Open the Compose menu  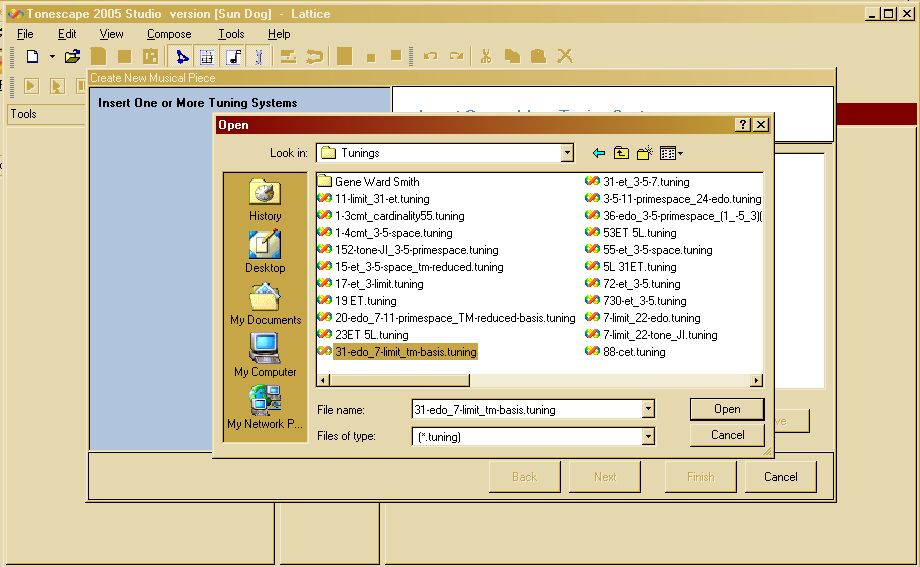[x=169, y=34]
